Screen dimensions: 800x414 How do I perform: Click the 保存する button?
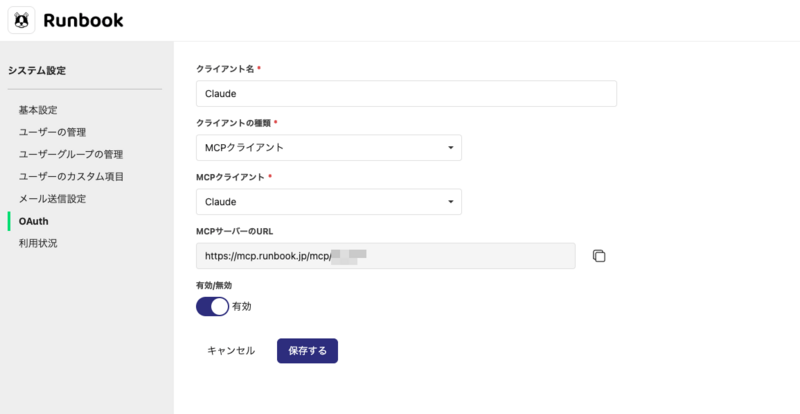tap(307, 351)
